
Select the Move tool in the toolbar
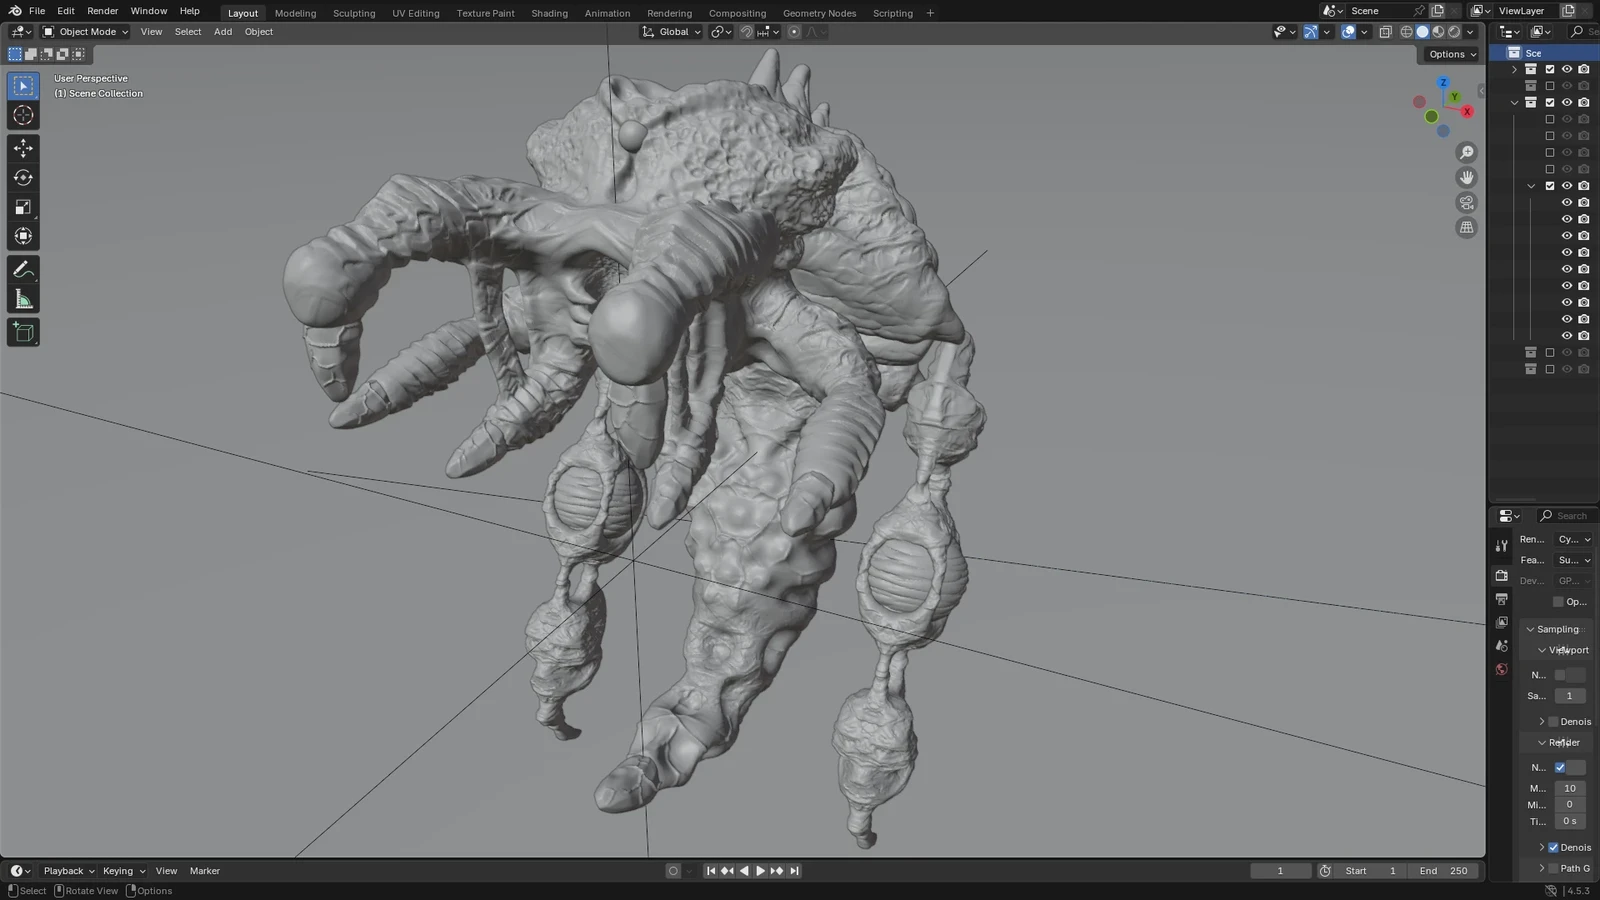point(23,147)
